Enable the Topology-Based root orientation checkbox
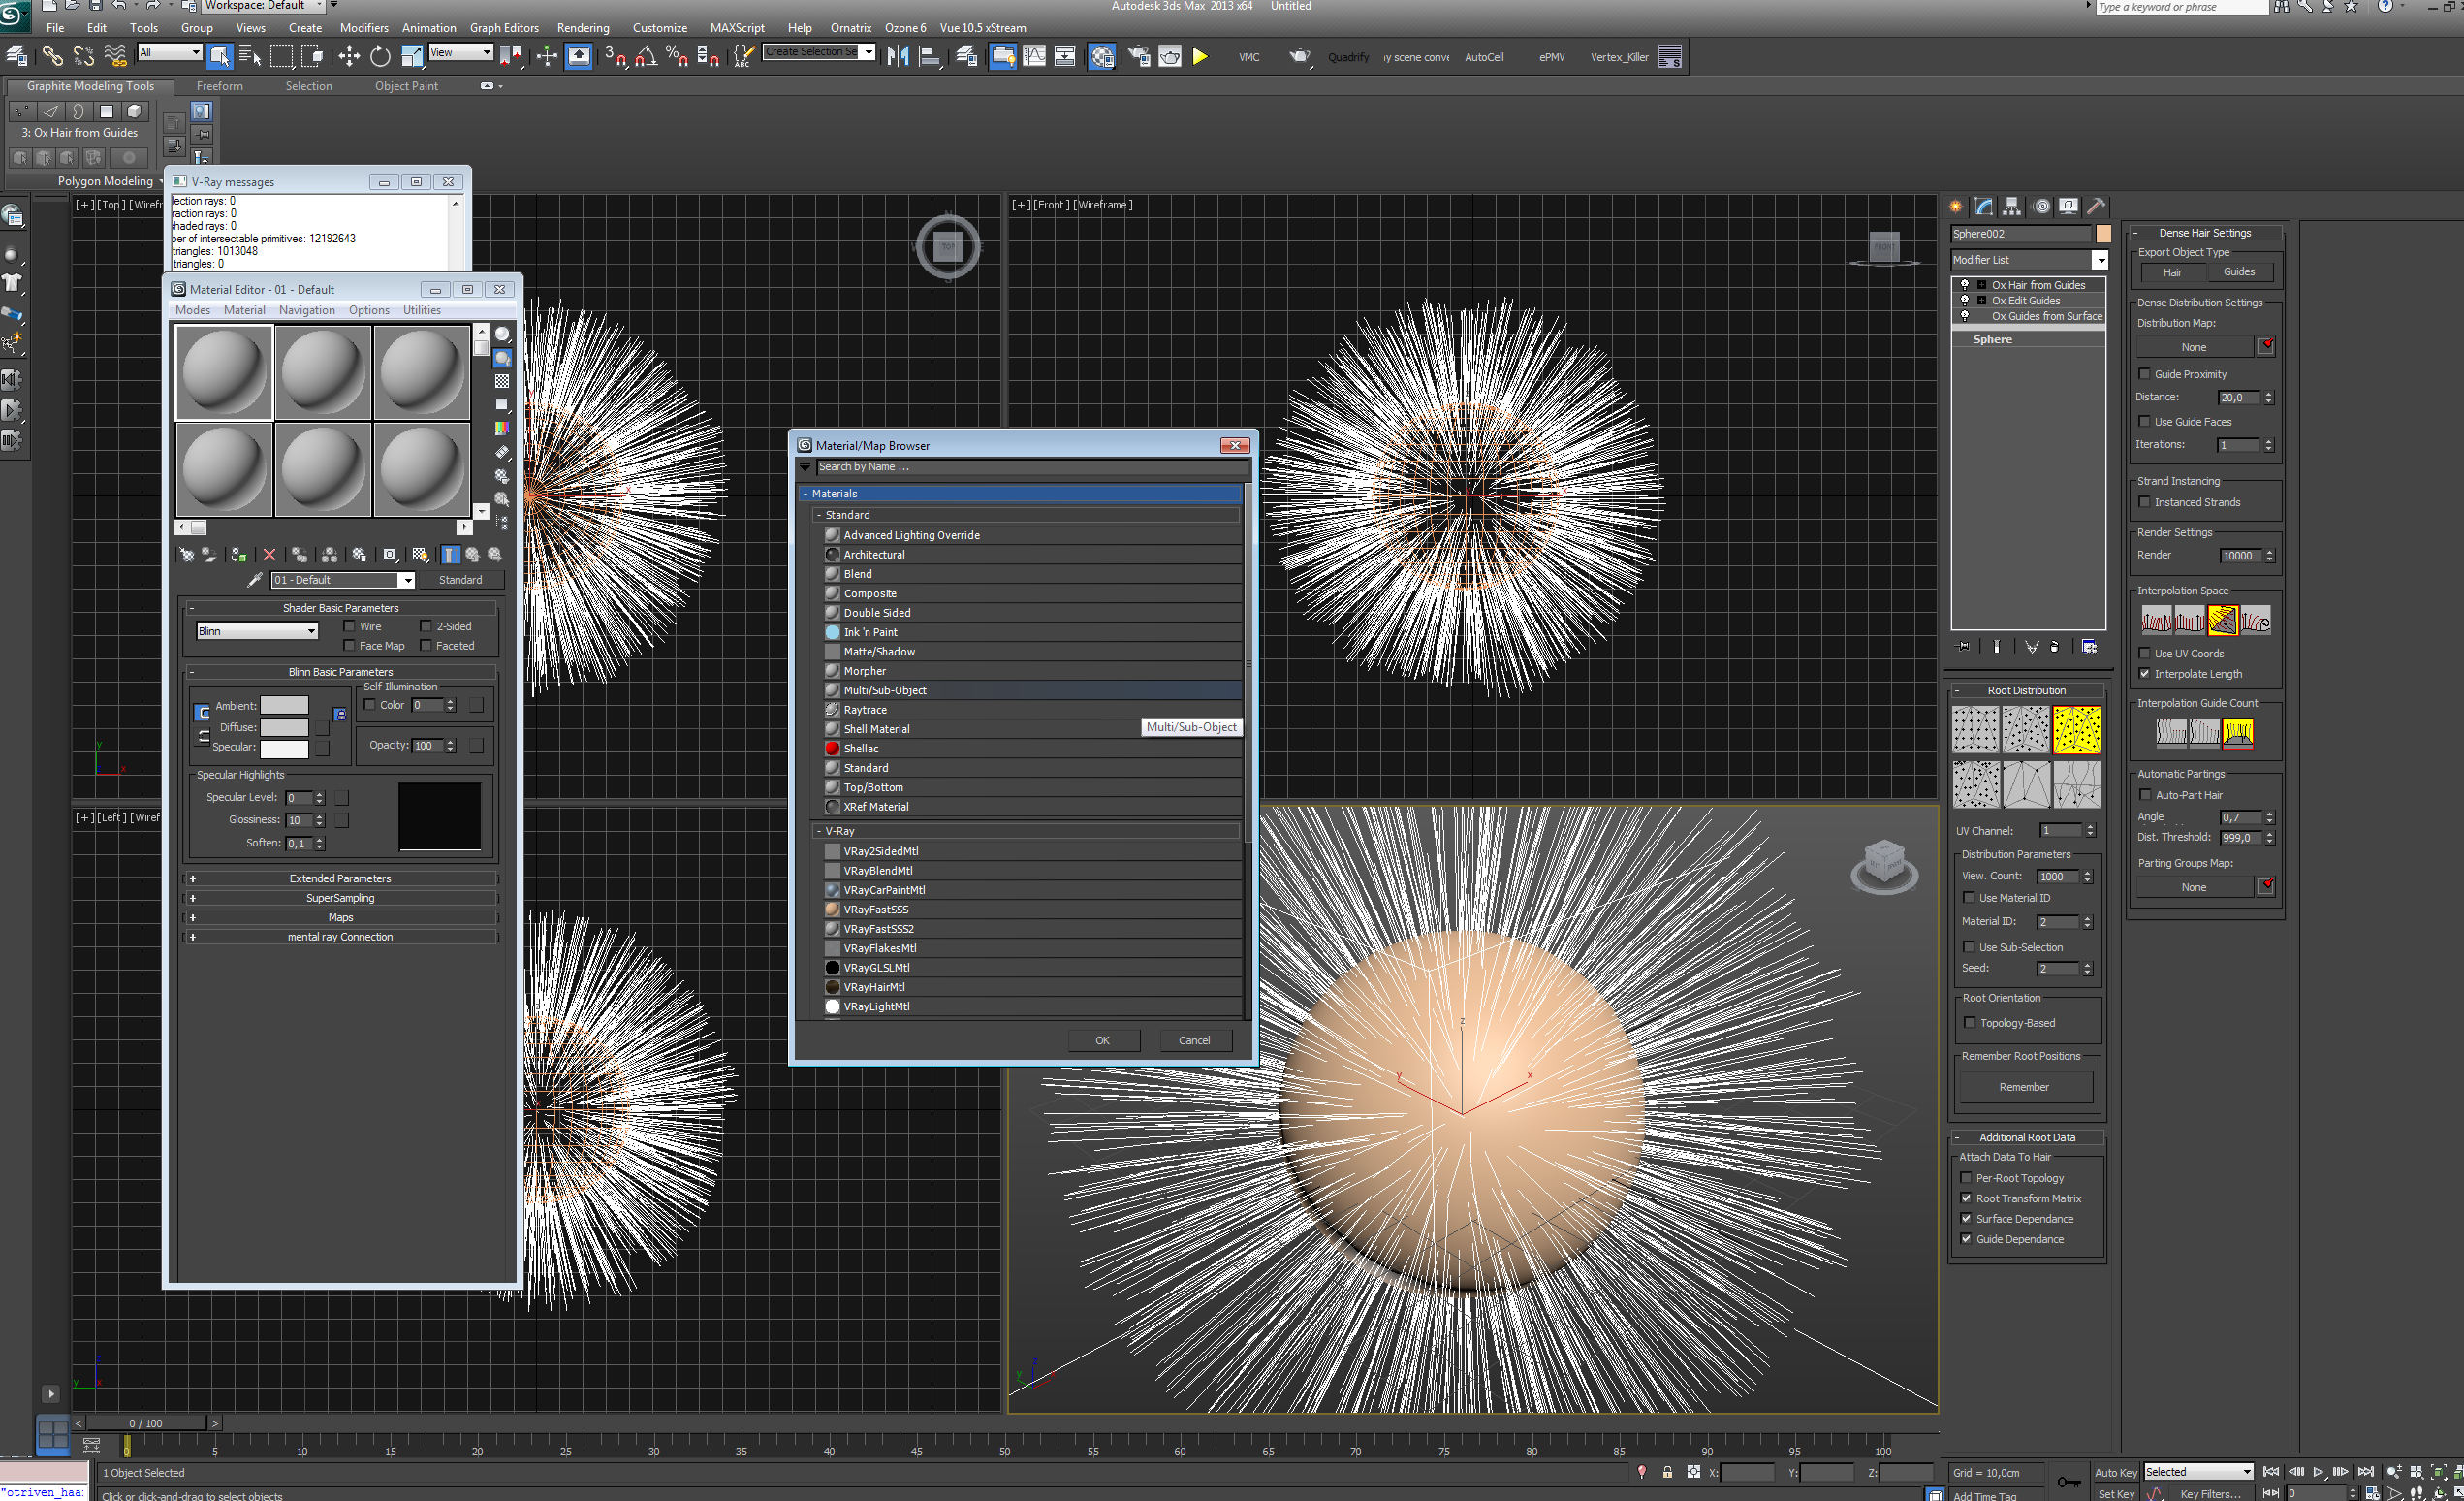The height and width of the screenshot is (1501, 2464). (x=1970, y=1023)
